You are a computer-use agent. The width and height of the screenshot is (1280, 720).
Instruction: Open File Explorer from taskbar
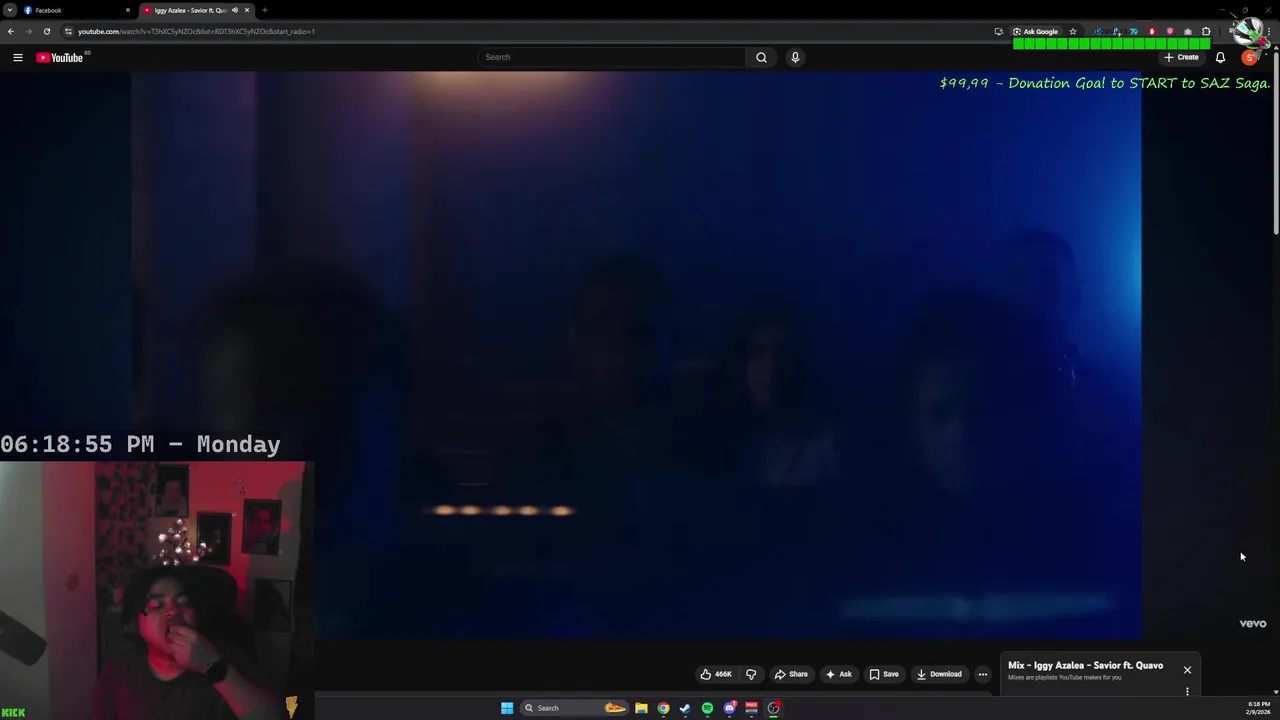(641, 708)
